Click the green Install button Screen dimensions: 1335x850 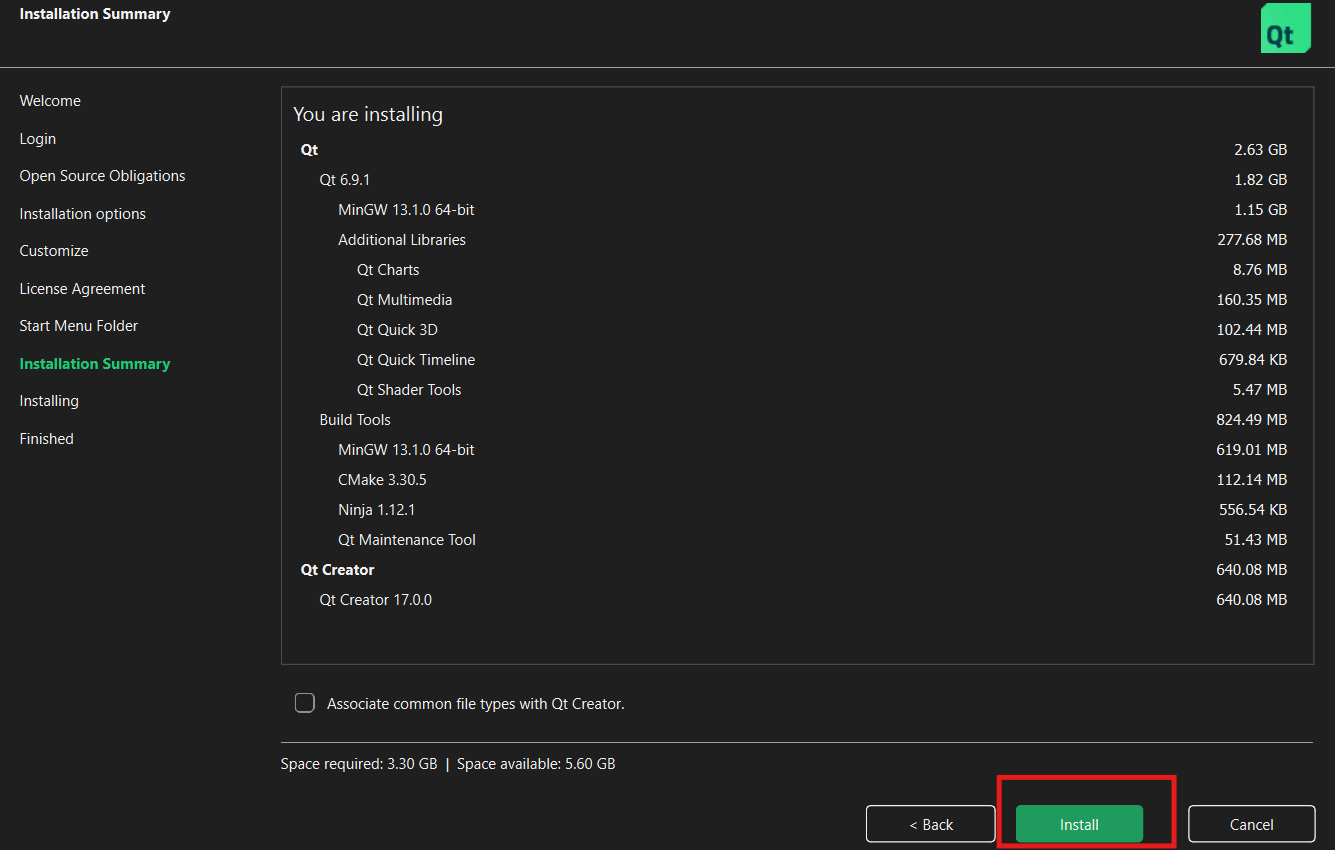pos(1079,824)
